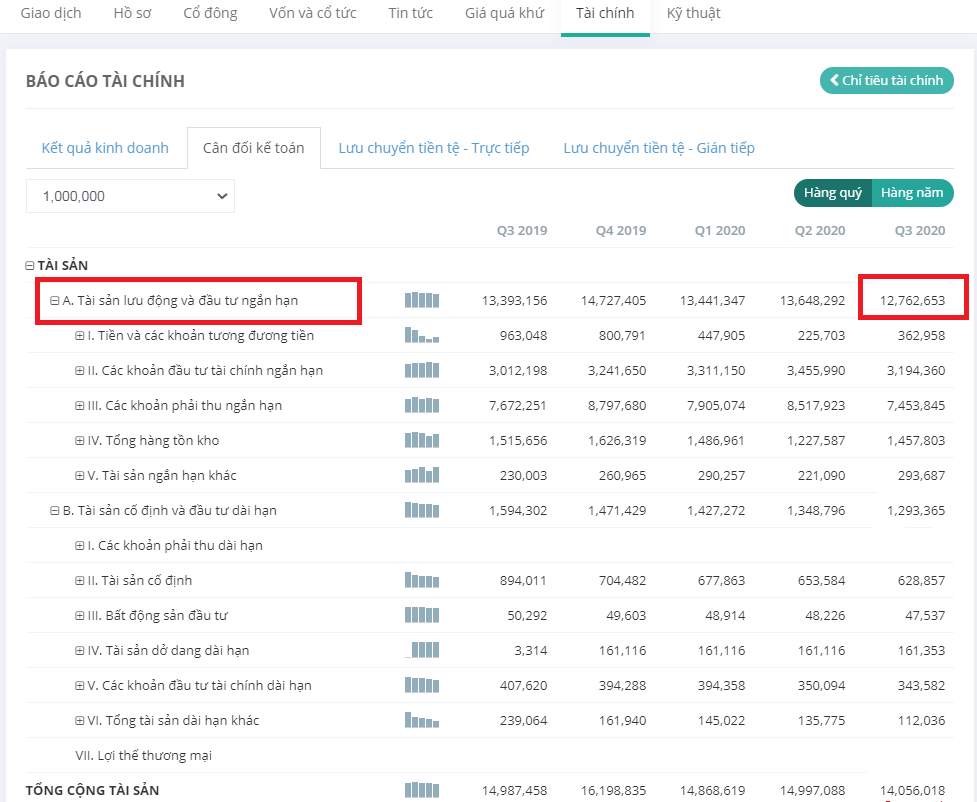Click mini chart icon for Tài sản cố định row

pyautogui.click(x=421, y=580)
